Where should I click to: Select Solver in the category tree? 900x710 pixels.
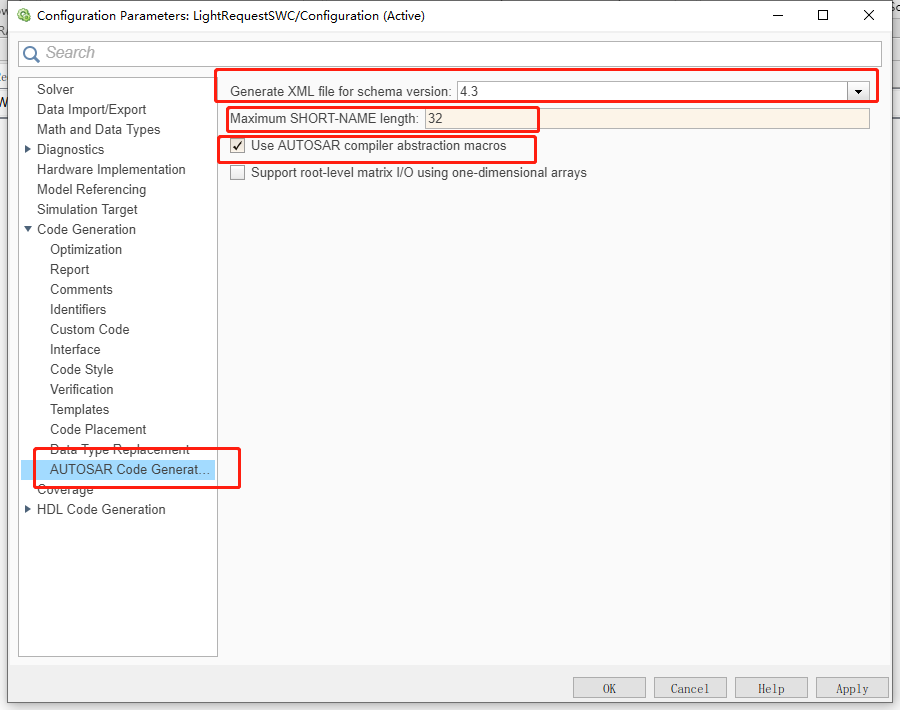55,90
